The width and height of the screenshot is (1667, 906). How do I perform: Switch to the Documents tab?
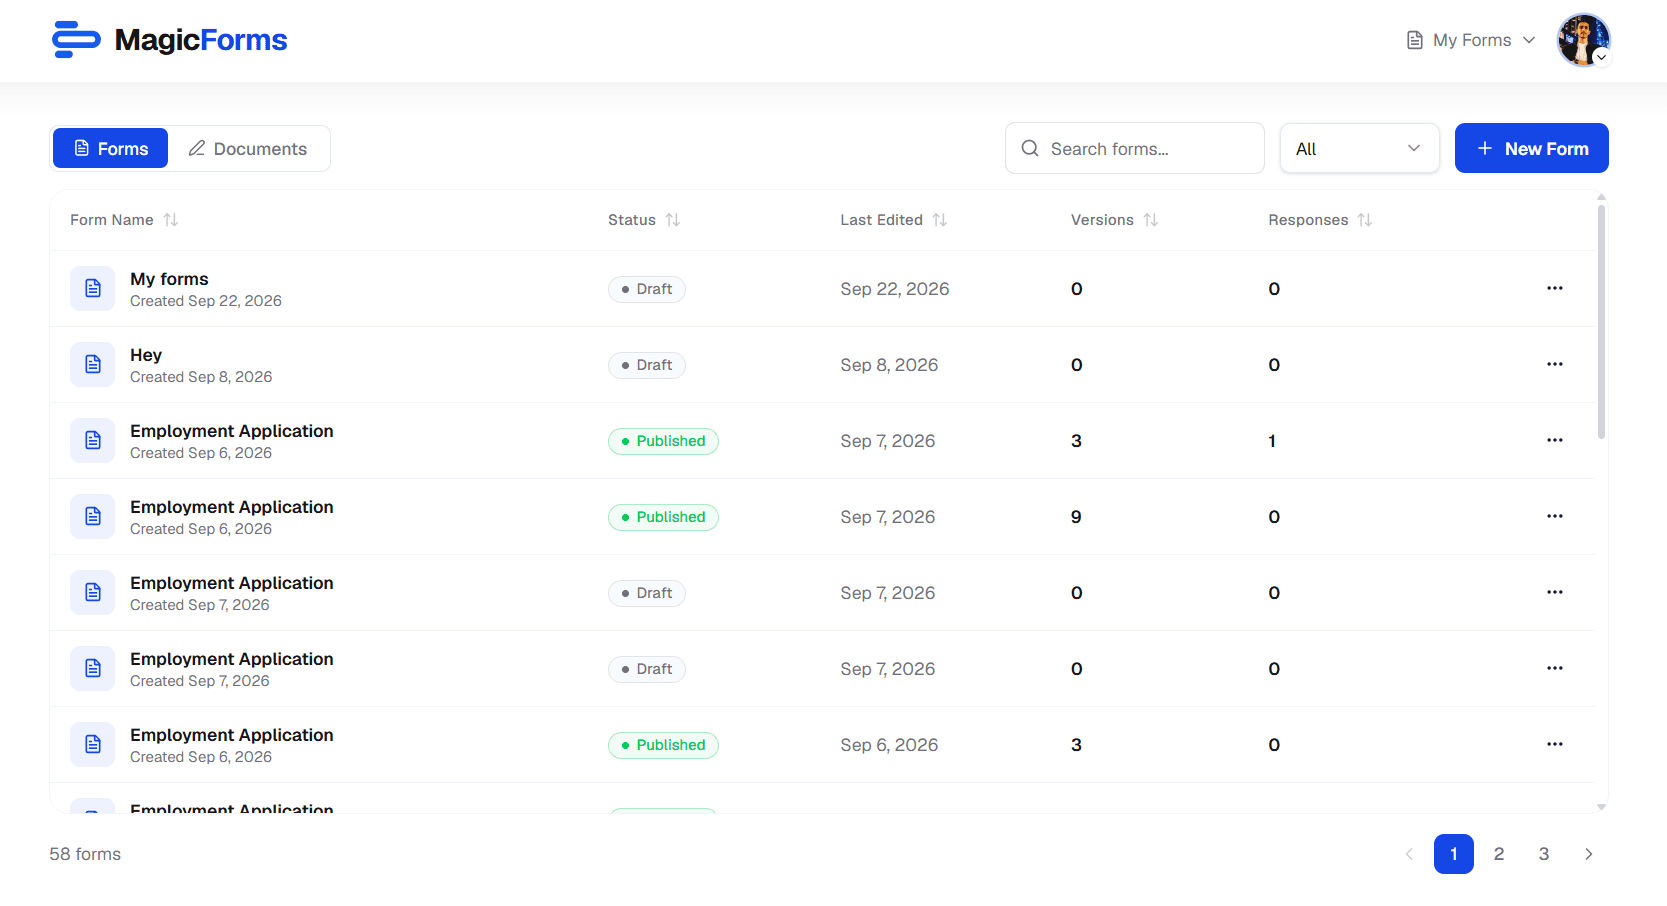(248, 148)
